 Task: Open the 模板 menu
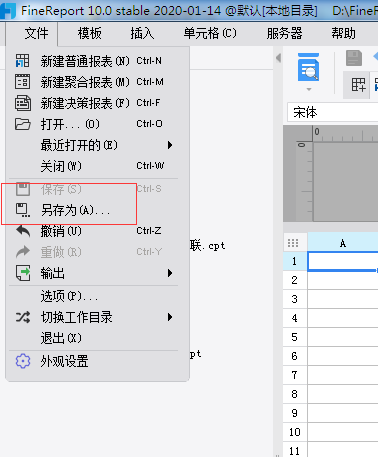point(89,33)
